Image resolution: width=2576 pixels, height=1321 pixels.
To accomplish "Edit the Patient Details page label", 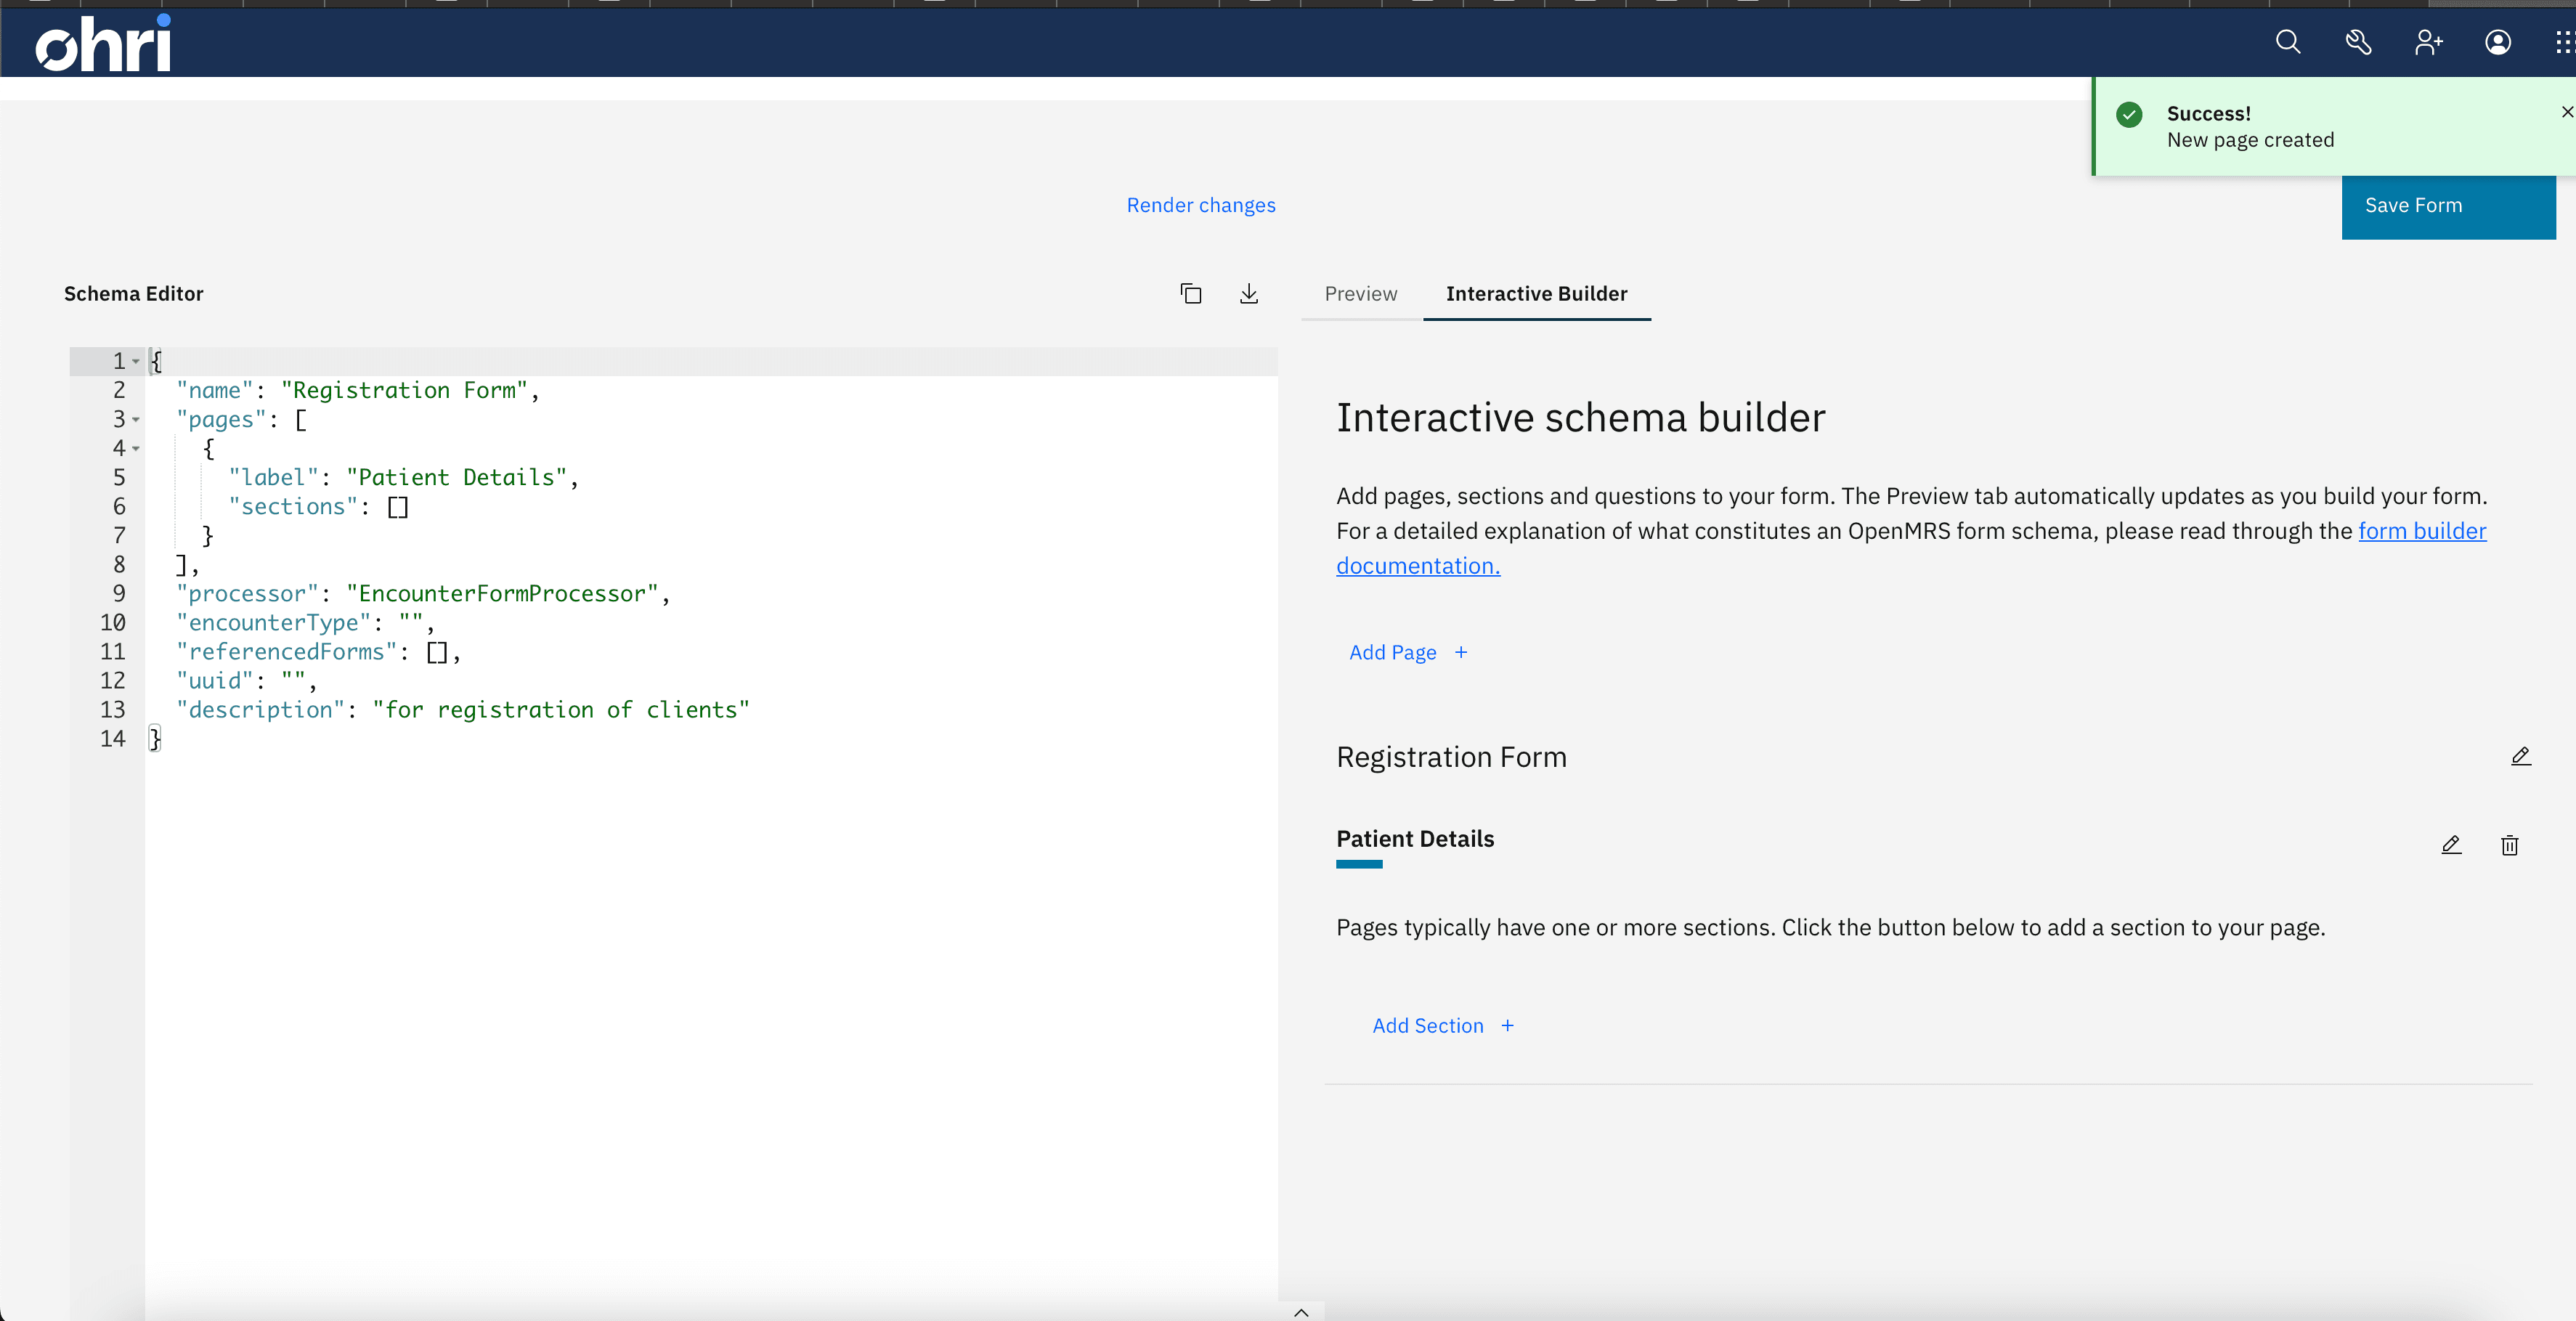I will [x=2451, y=845].
